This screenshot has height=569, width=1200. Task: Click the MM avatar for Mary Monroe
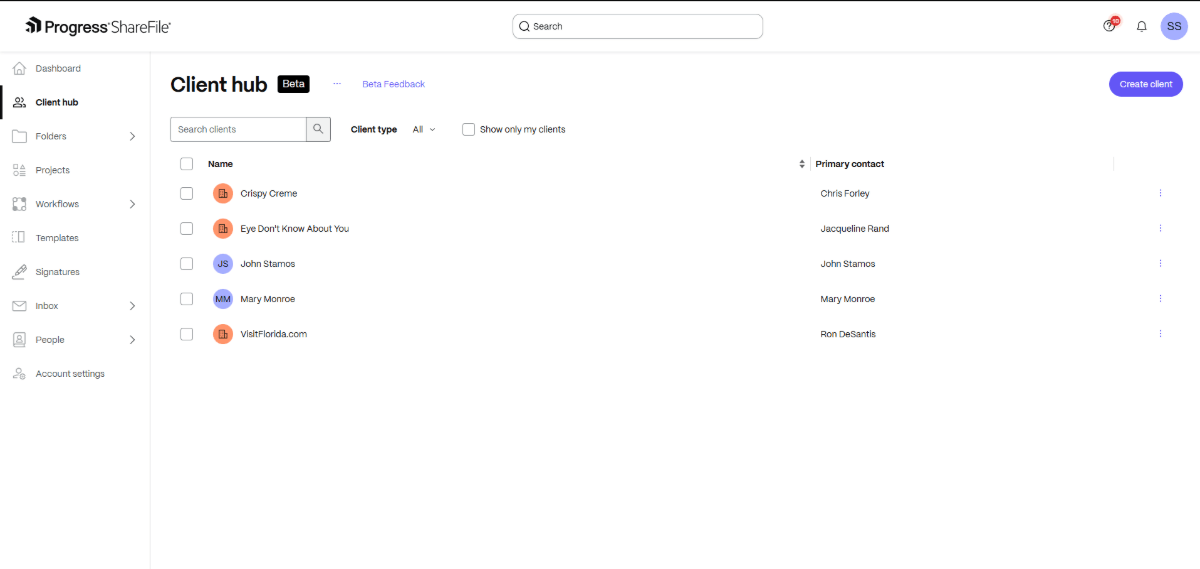(223, 299)
